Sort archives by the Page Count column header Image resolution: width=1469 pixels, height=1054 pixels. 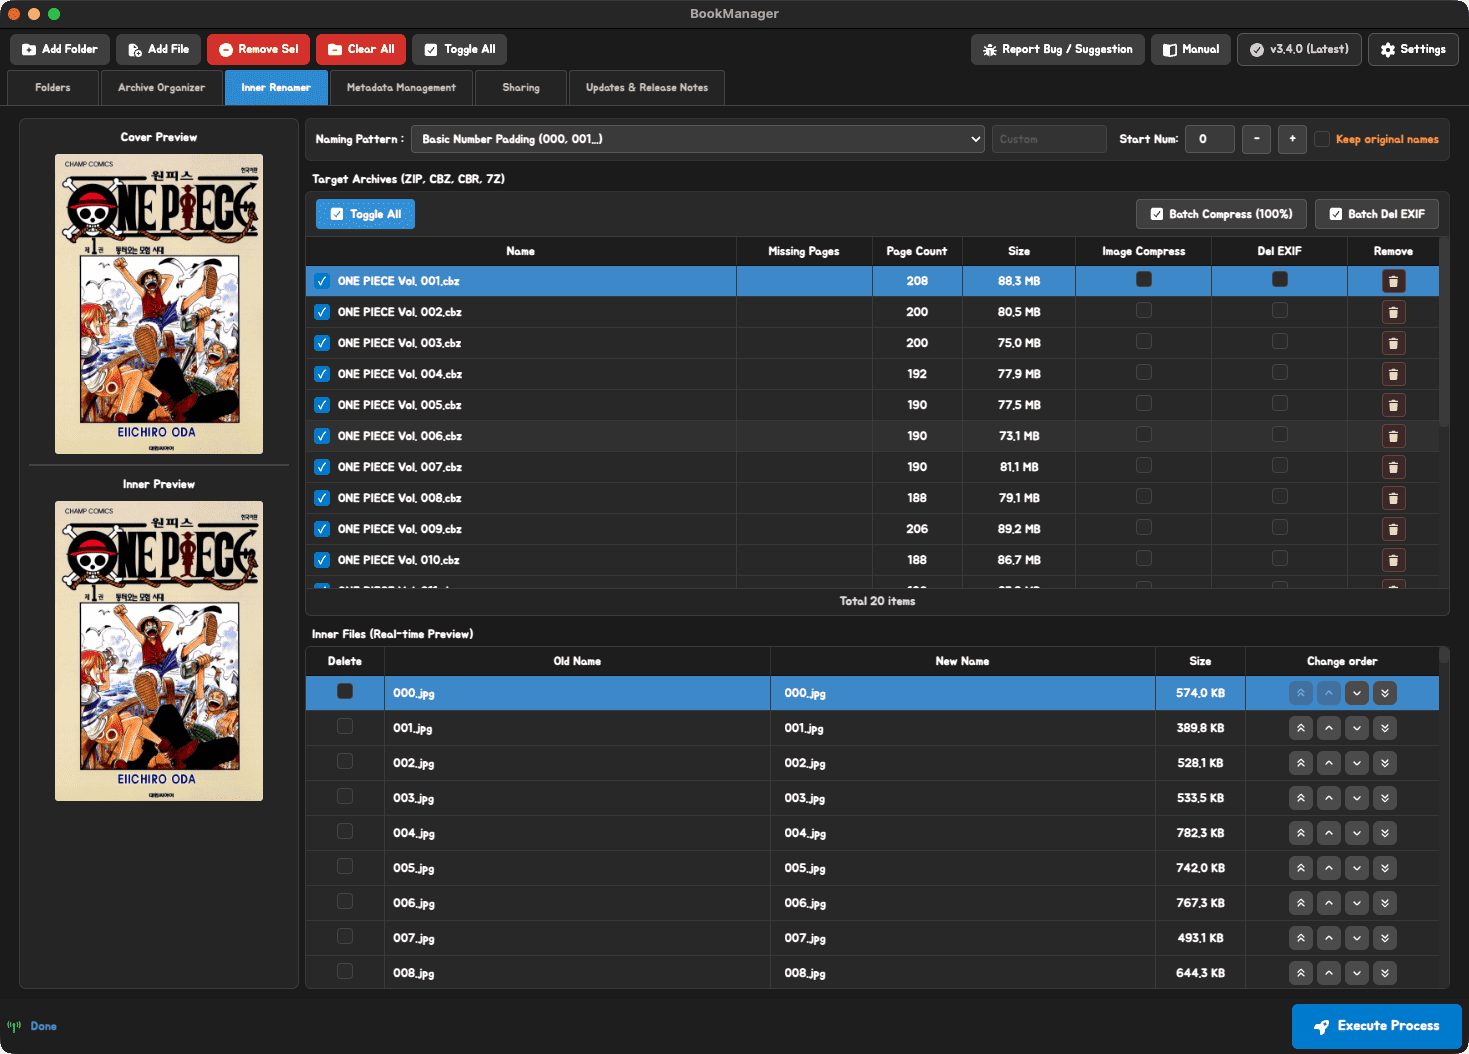pyautogui.click(x=917, y=251)
